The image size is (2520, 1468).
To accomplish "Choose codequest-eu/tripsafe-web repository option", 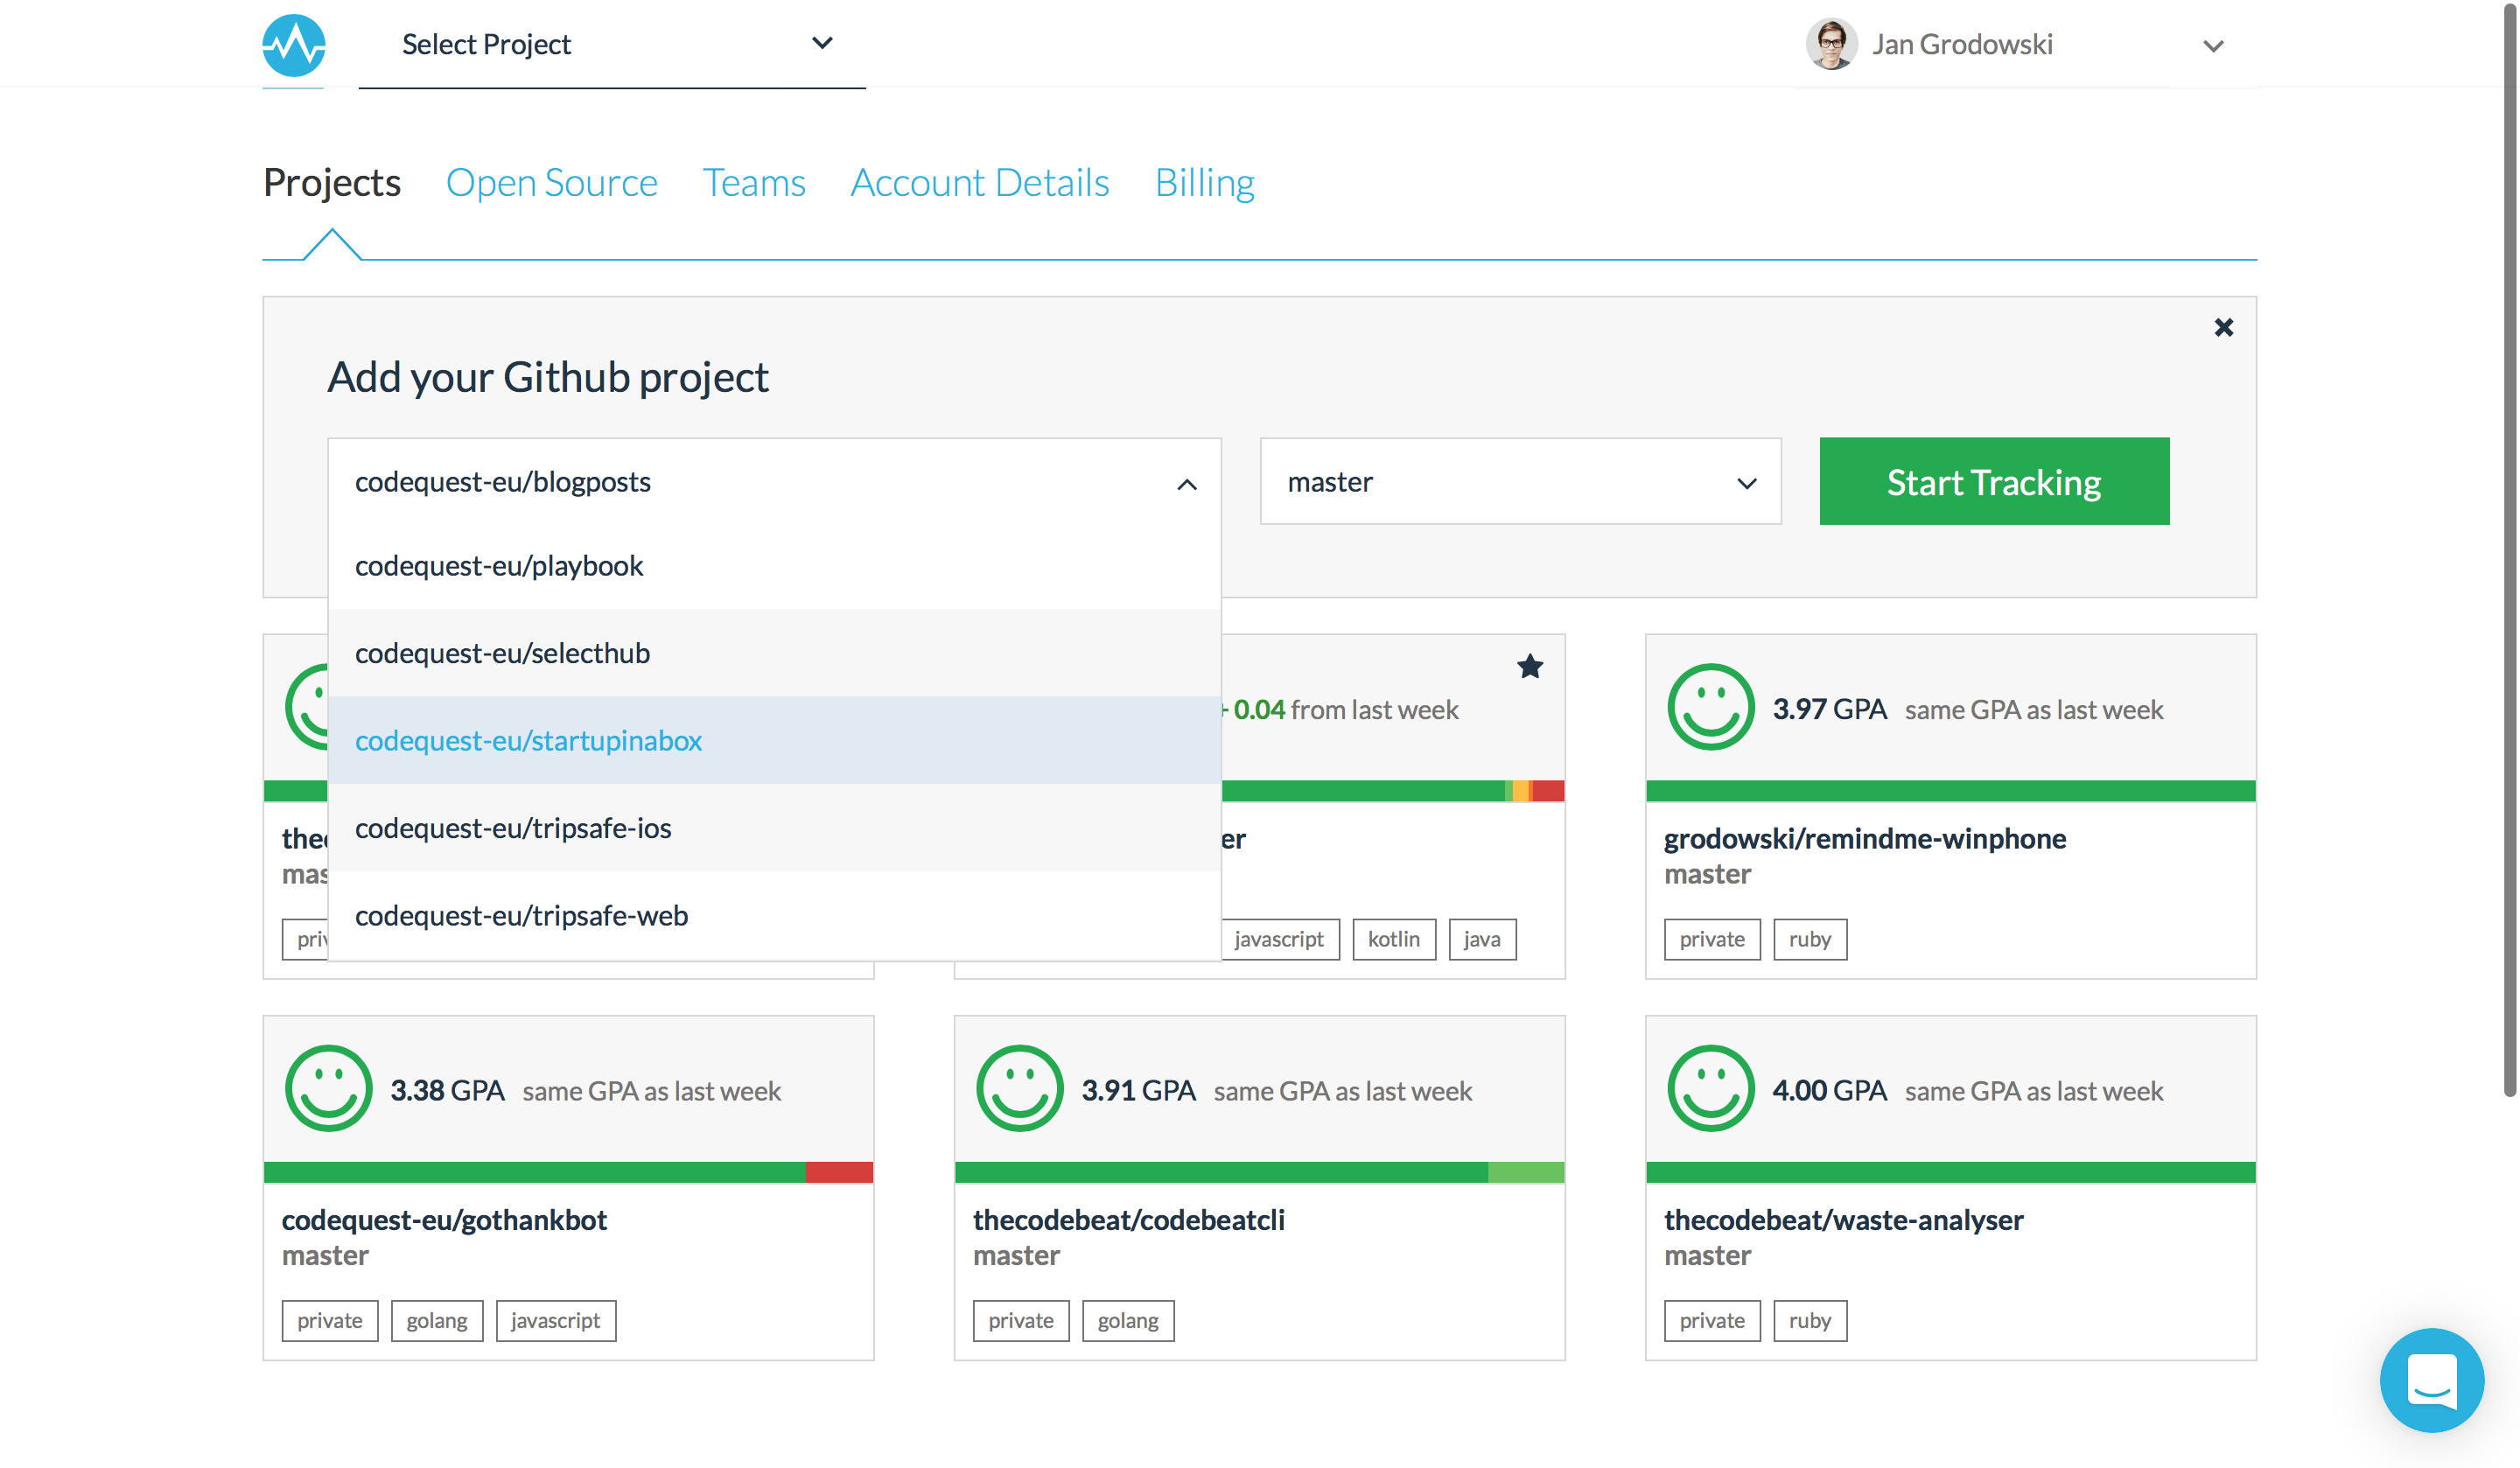I will point(774,915).
